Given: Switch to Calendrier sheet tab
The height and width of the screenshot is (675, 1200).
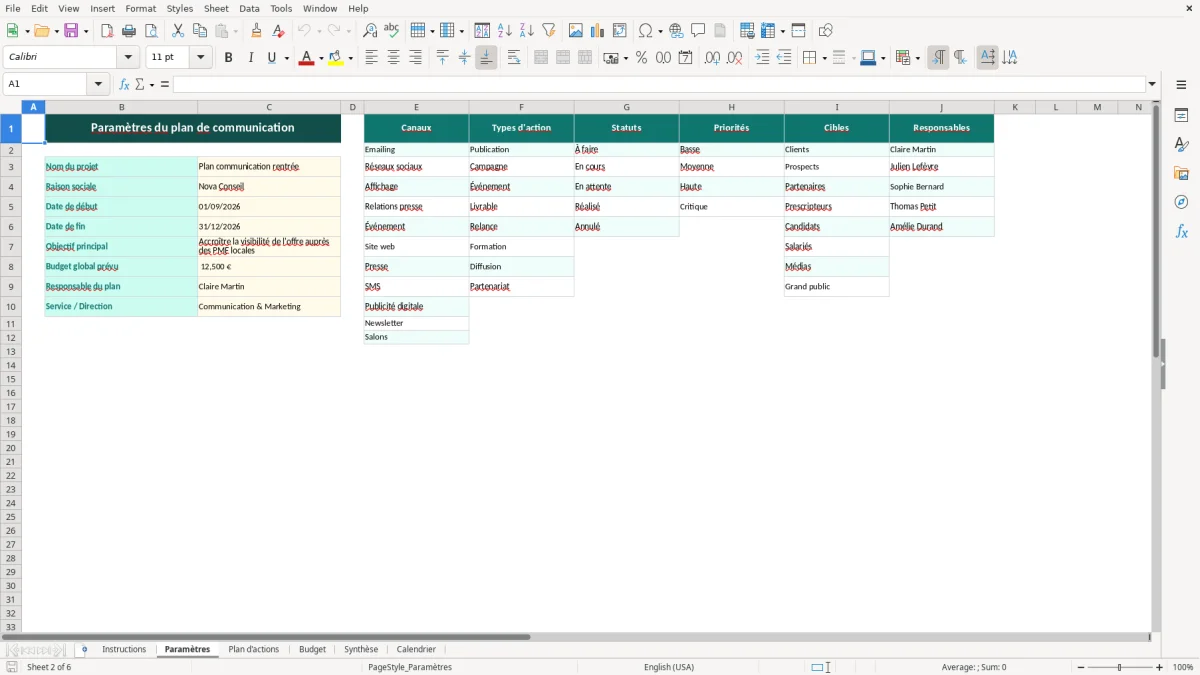Looking at the screenshot, I should pyautogui.click(x=416, y=649).
